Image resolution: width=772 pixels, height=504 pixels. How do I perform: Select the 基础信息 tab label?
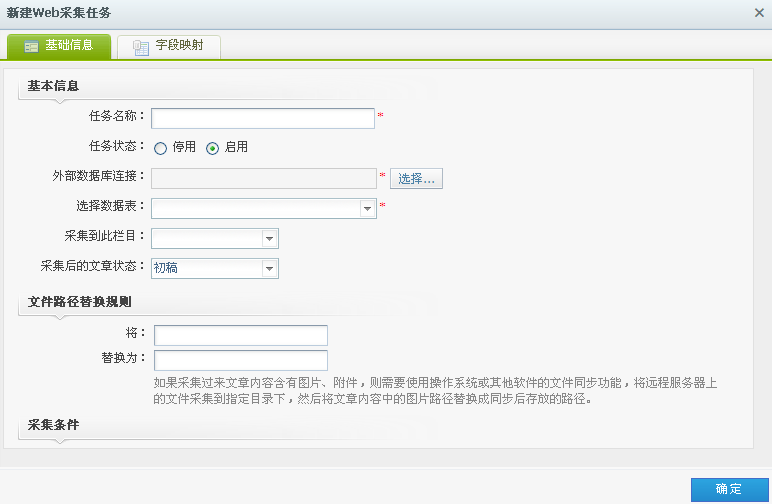click(x=69, y=46)
